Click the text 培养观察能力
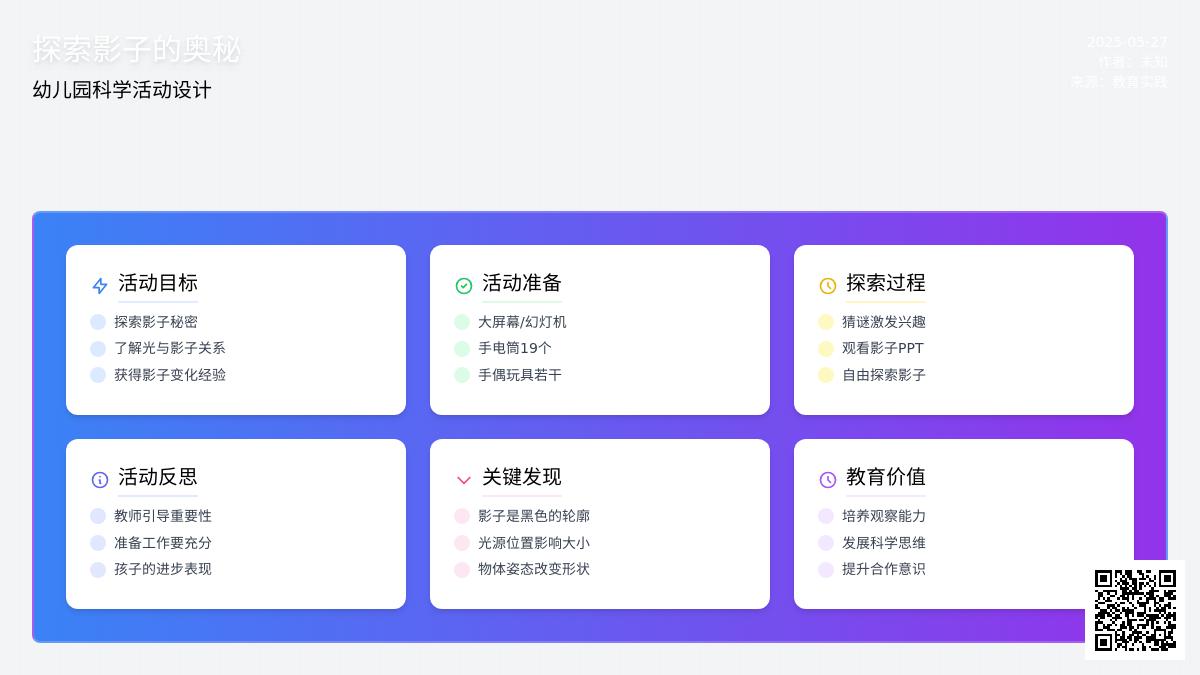Screen dimensions: 1200x675 point(884,516)
